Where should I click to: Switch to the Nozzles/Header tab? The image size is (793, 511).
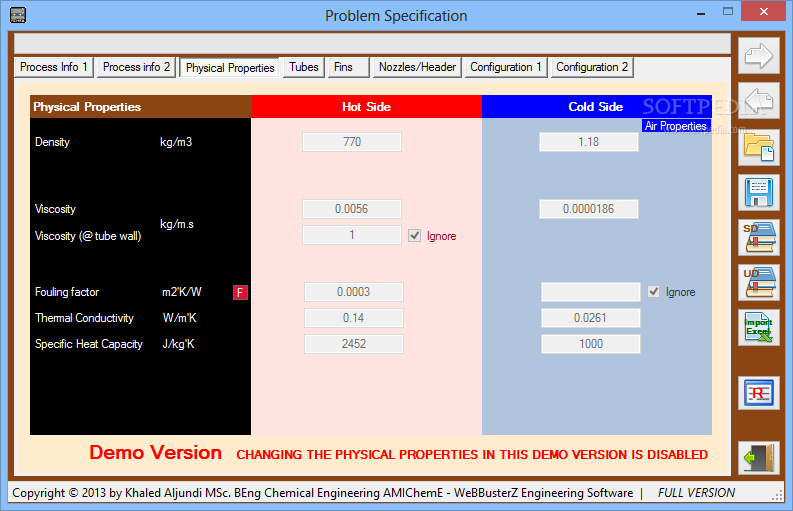pos(417,67)
